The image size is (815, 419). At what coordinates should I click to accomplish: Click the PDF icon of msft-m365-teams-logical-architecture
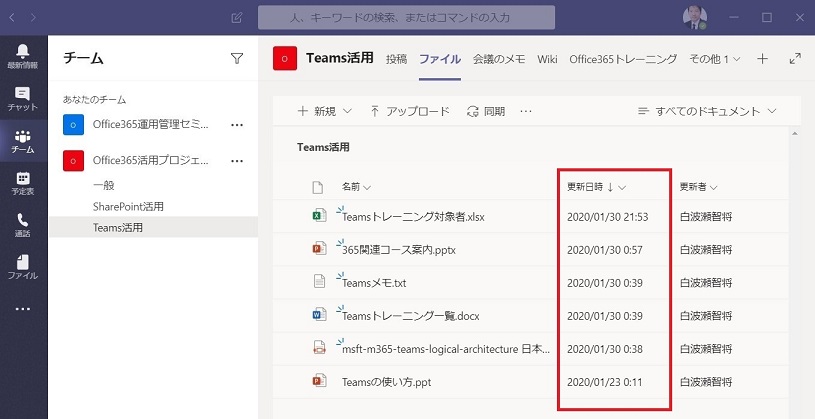tap(319, 348)
